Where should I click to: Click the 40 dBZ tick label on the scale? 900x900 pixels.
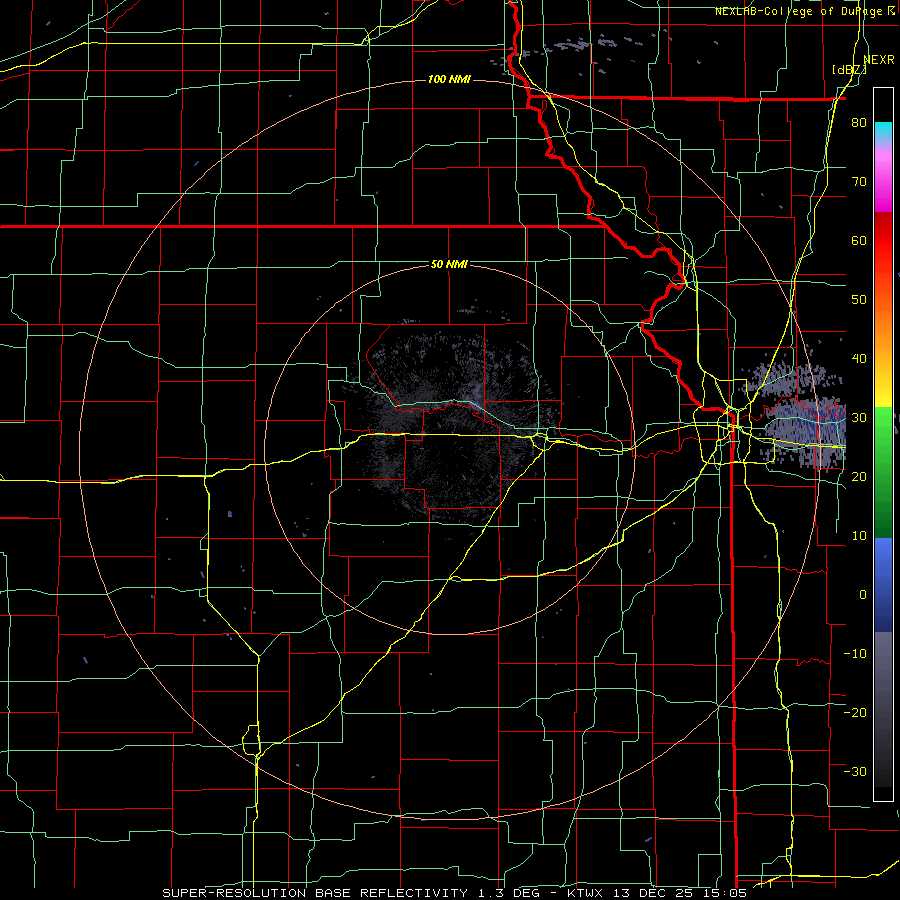[x=859, y=359]
